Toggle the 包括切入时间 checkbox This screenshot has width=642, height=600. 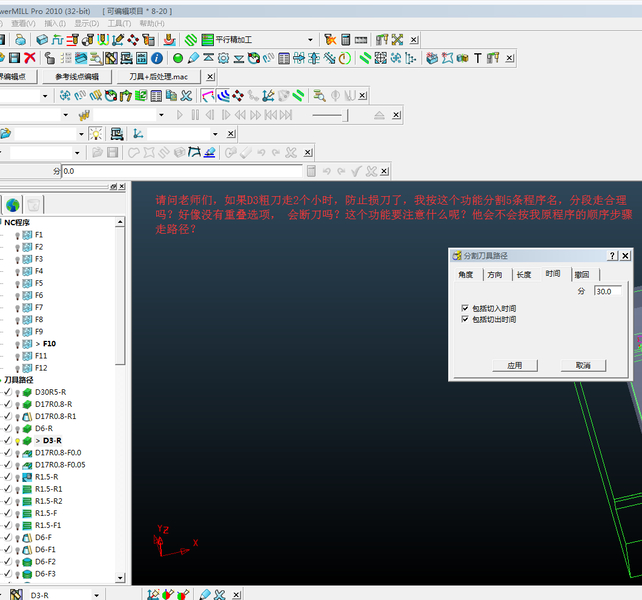point(465,308)
